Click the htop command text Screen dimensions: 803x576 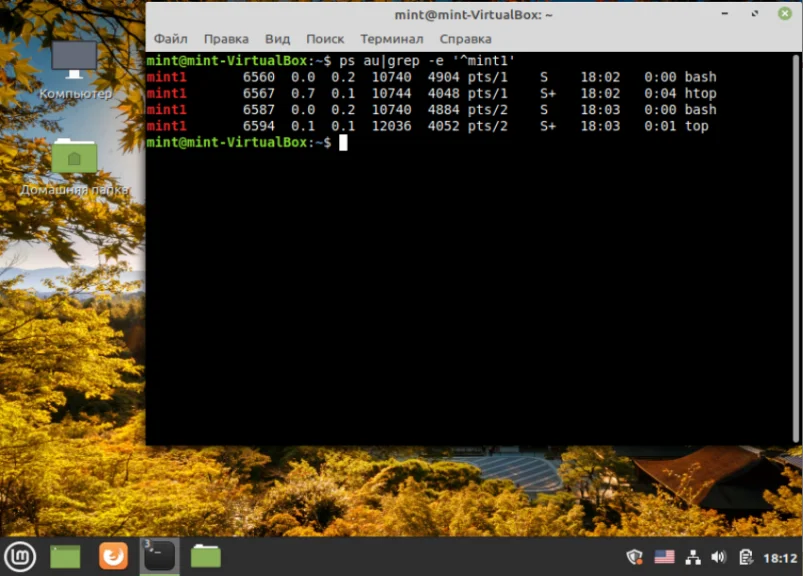701,94
